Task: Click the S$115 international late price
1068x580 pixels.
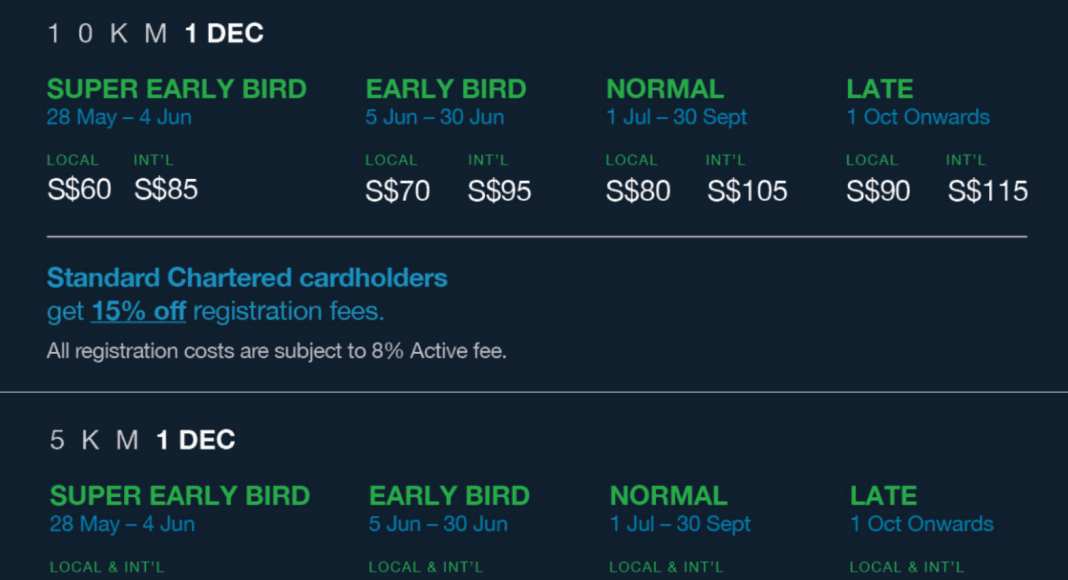Action: pyautogui.click(x=988, y=191)
